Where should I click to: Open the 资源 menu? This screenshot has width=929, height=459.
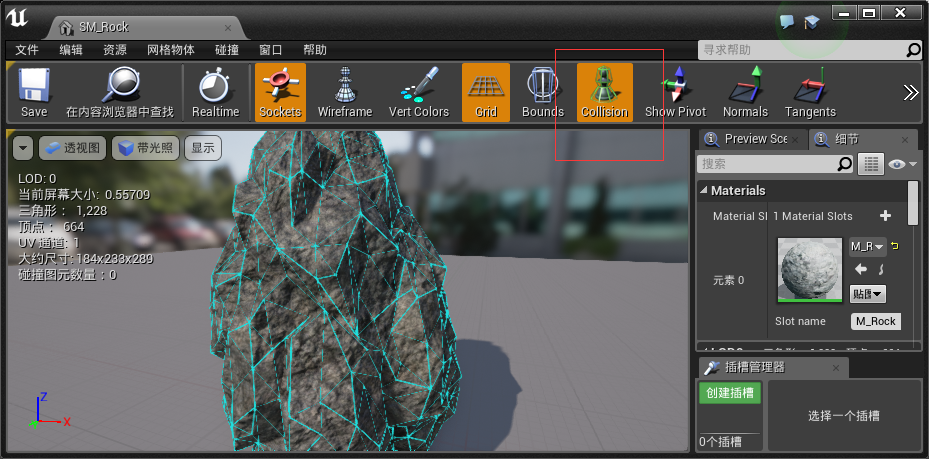click(x=114, y=50)
